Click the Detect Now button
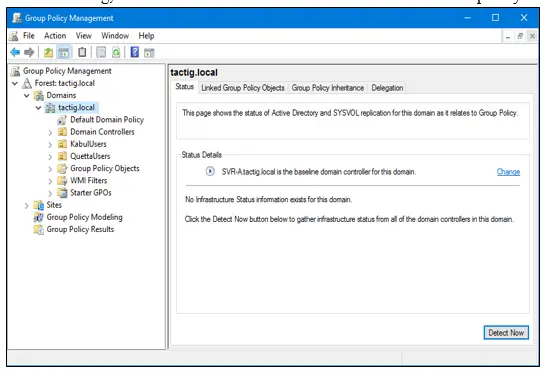546x371 pixels. point(506,333)
